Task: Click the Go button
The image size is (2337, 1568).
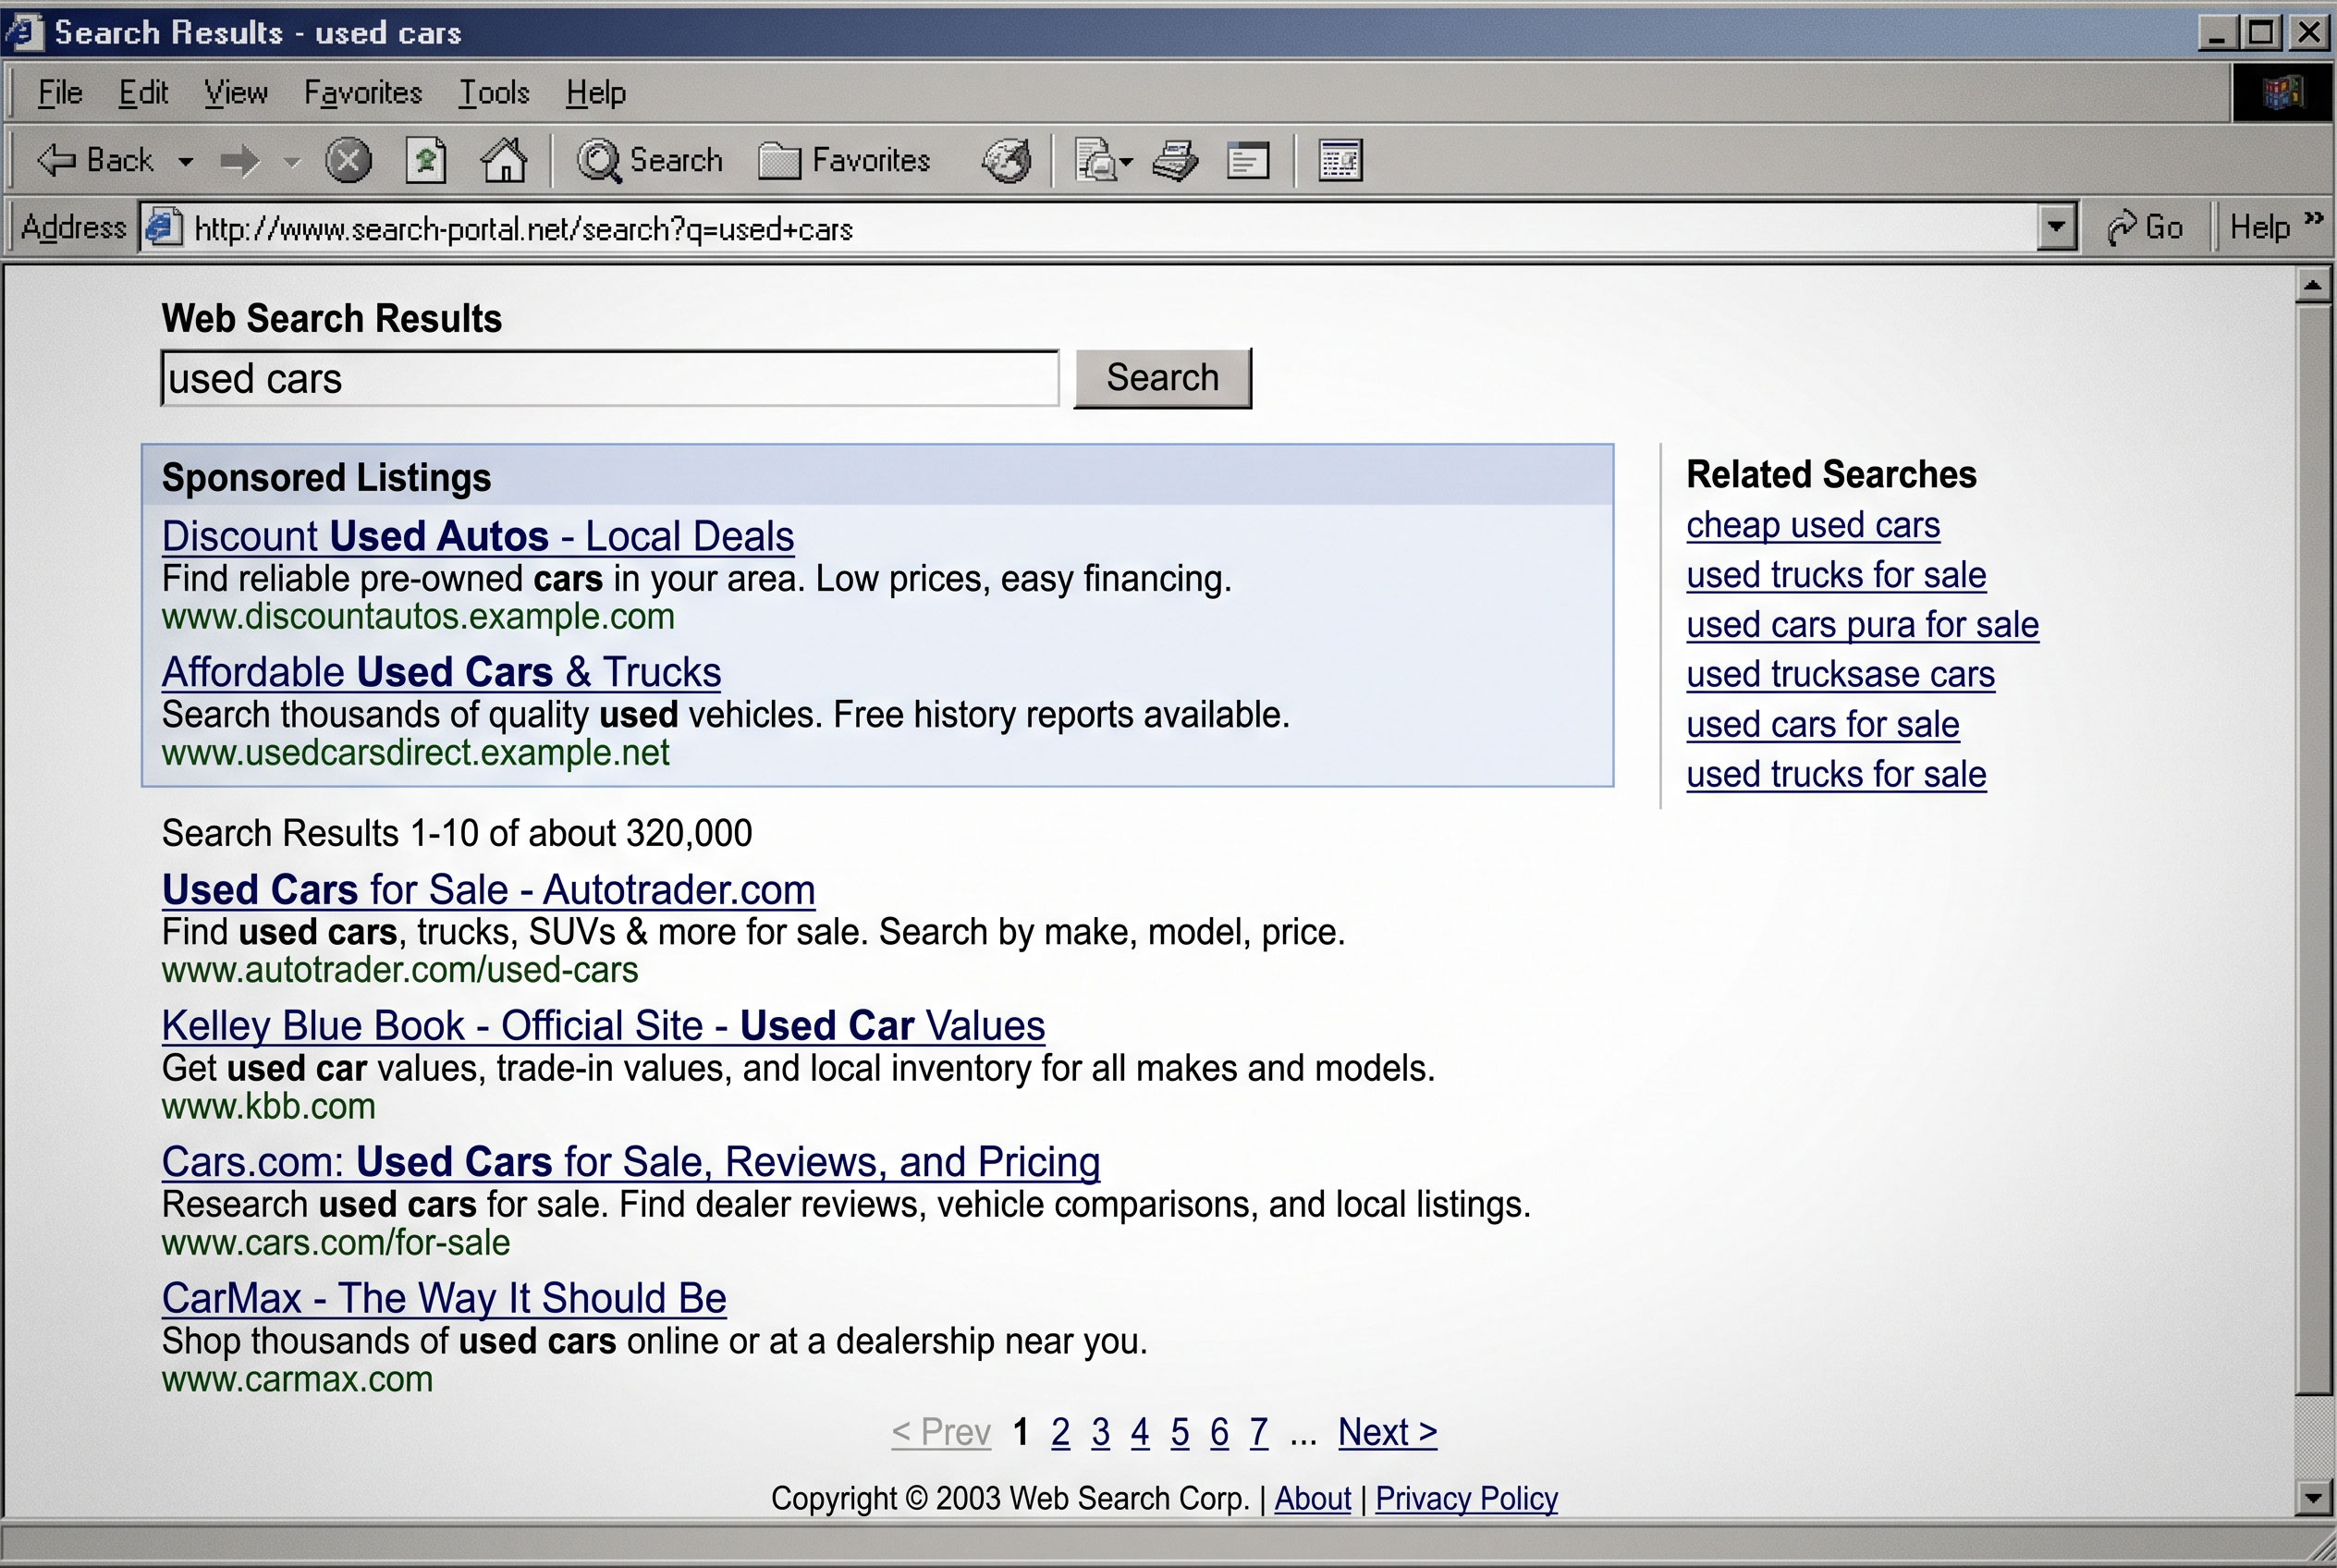Action: coord(2145,227)
